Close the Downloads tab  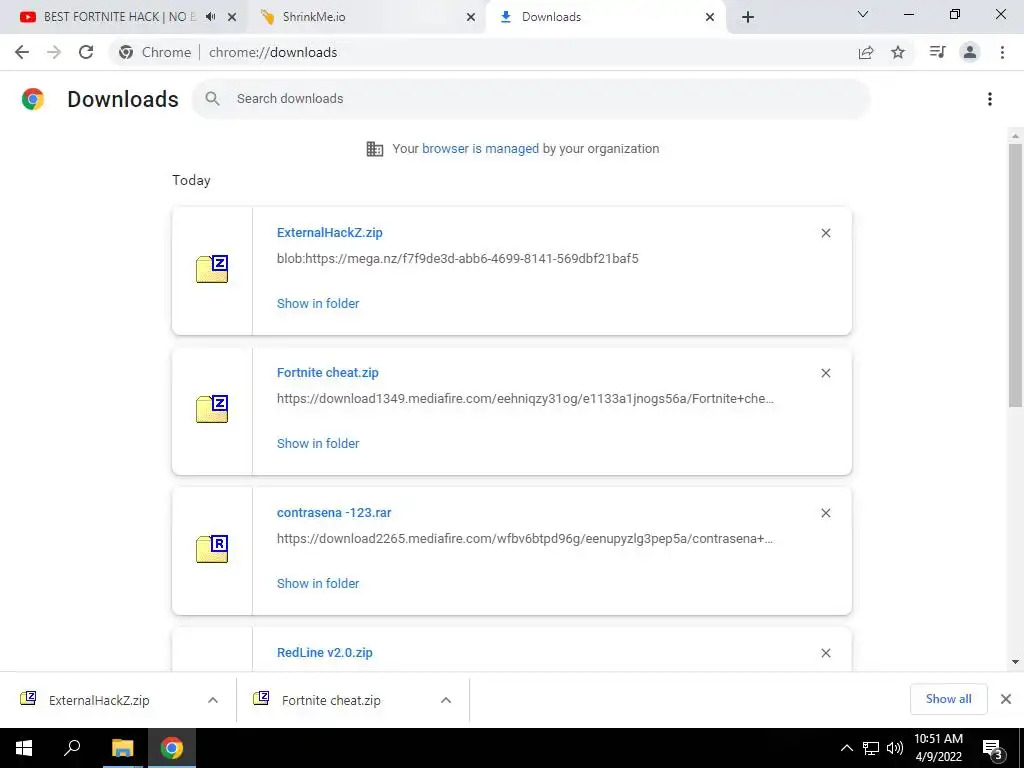click(710, 17)
